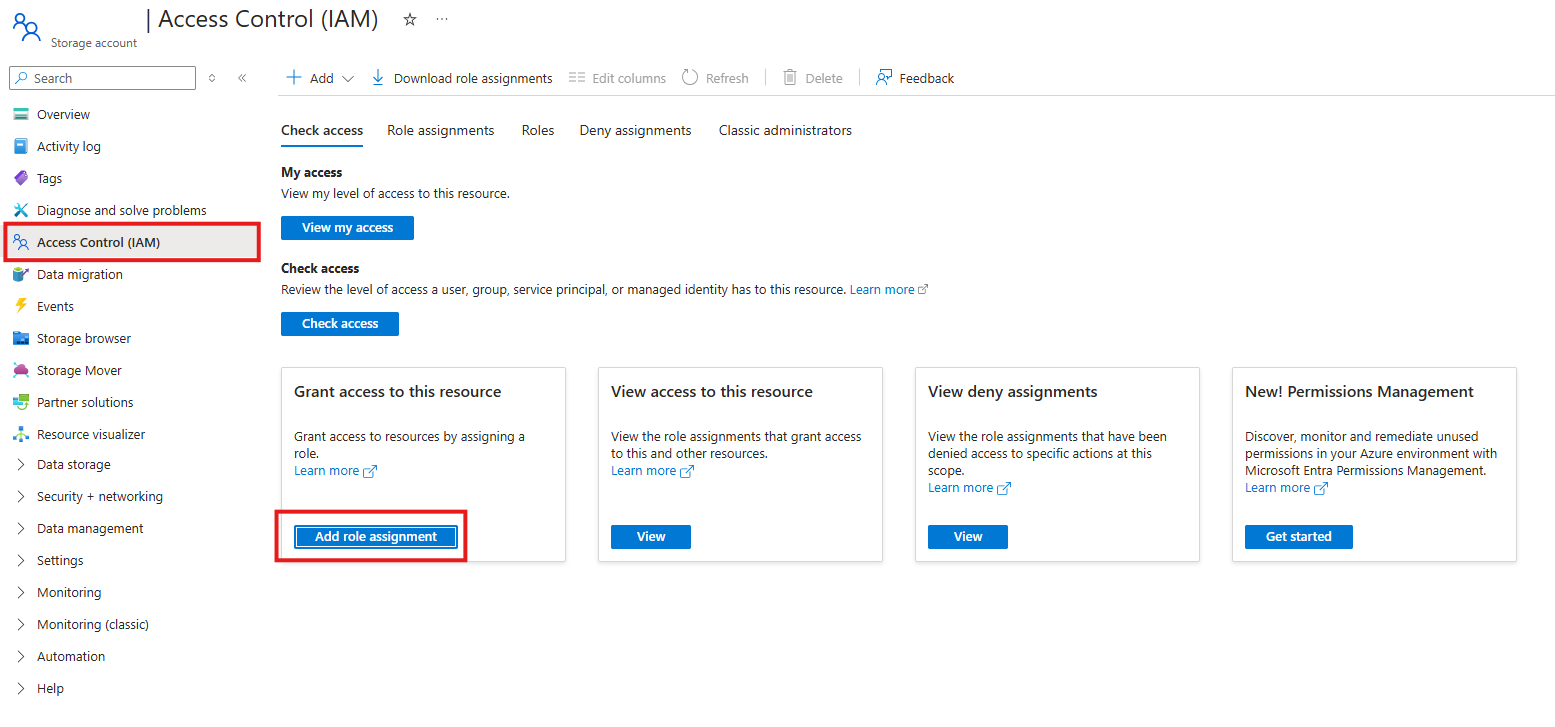Viewport: 1555px width, 727px height.
Task: Open Learn more in View access card
Action: (x=652, y=471)
